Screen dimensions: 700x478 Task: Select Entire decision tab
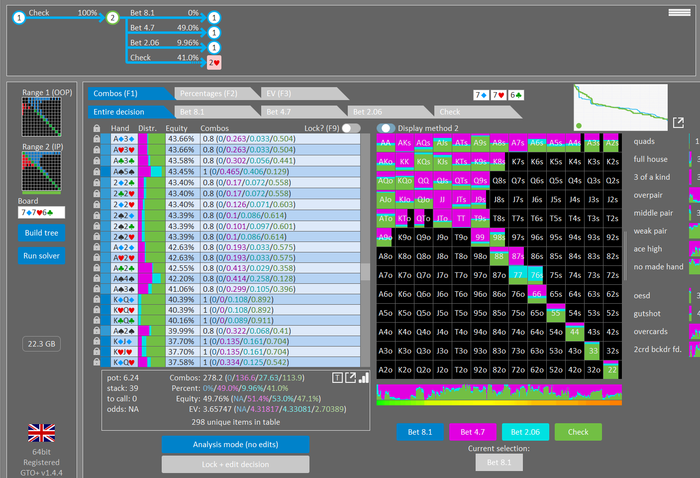(129, 112)
